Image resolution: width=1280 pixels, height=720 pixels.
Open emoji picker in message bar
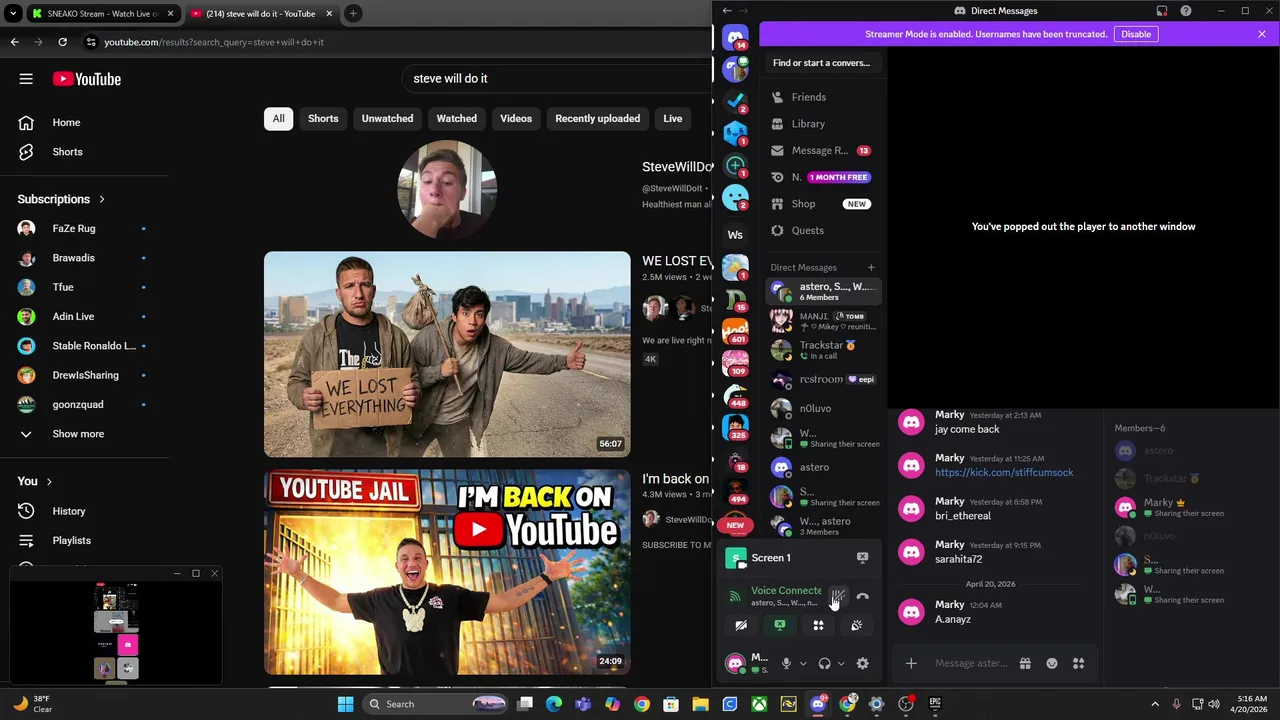1052,663
